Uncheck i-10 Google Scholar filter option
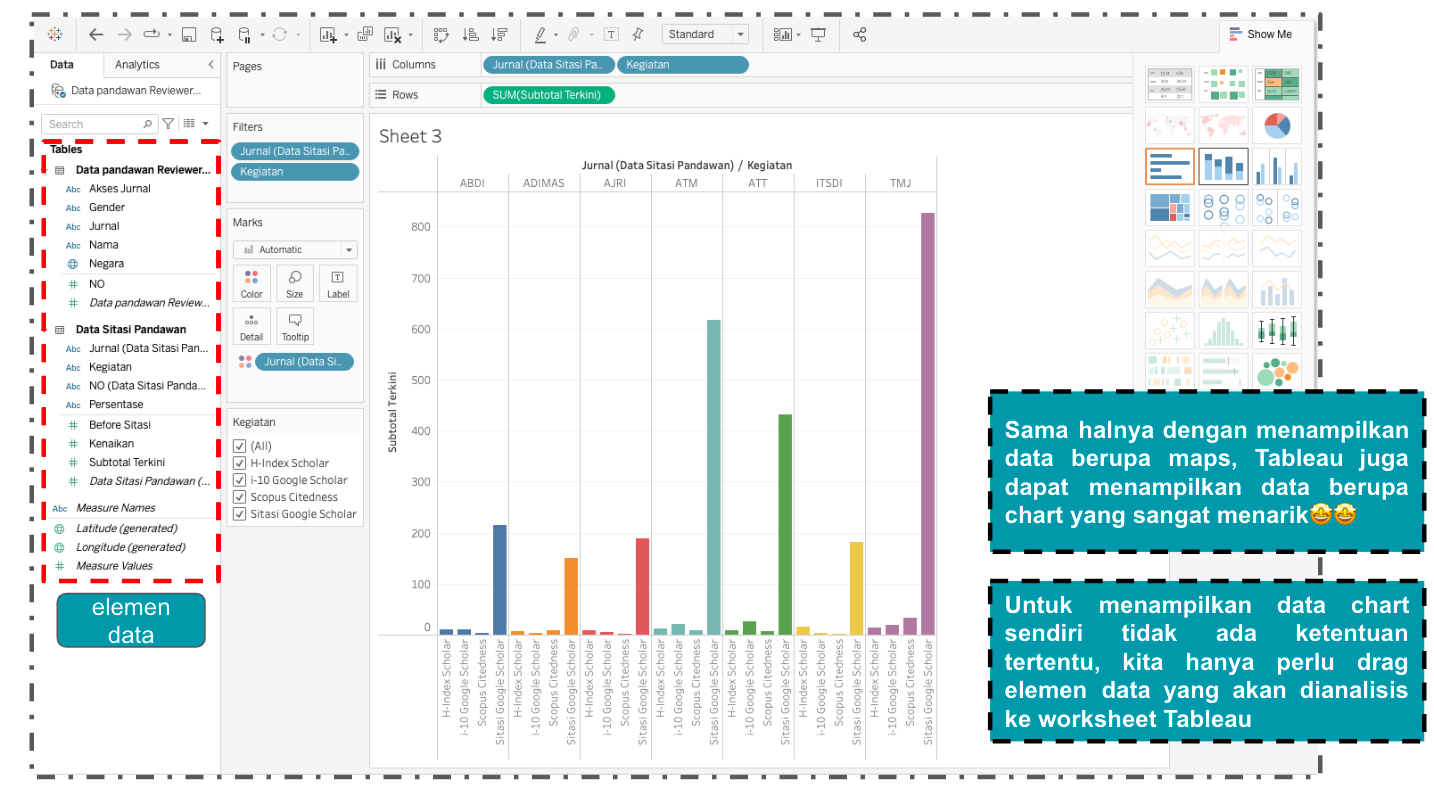Screen dimensions: 1434x797 [239, 480]
